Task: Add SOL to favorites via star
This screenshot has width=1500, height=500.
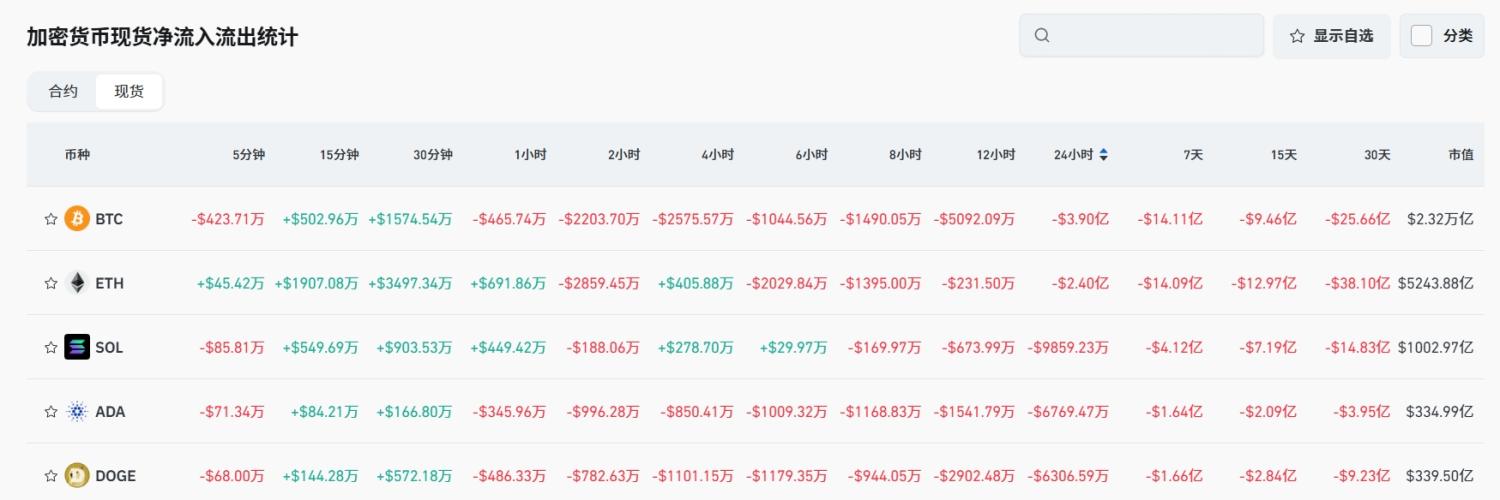Action: [51, 347]
